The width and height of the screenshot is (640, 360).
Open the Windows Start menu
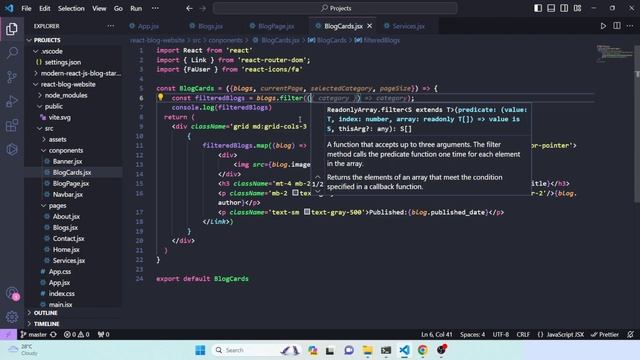coord(200,350)
